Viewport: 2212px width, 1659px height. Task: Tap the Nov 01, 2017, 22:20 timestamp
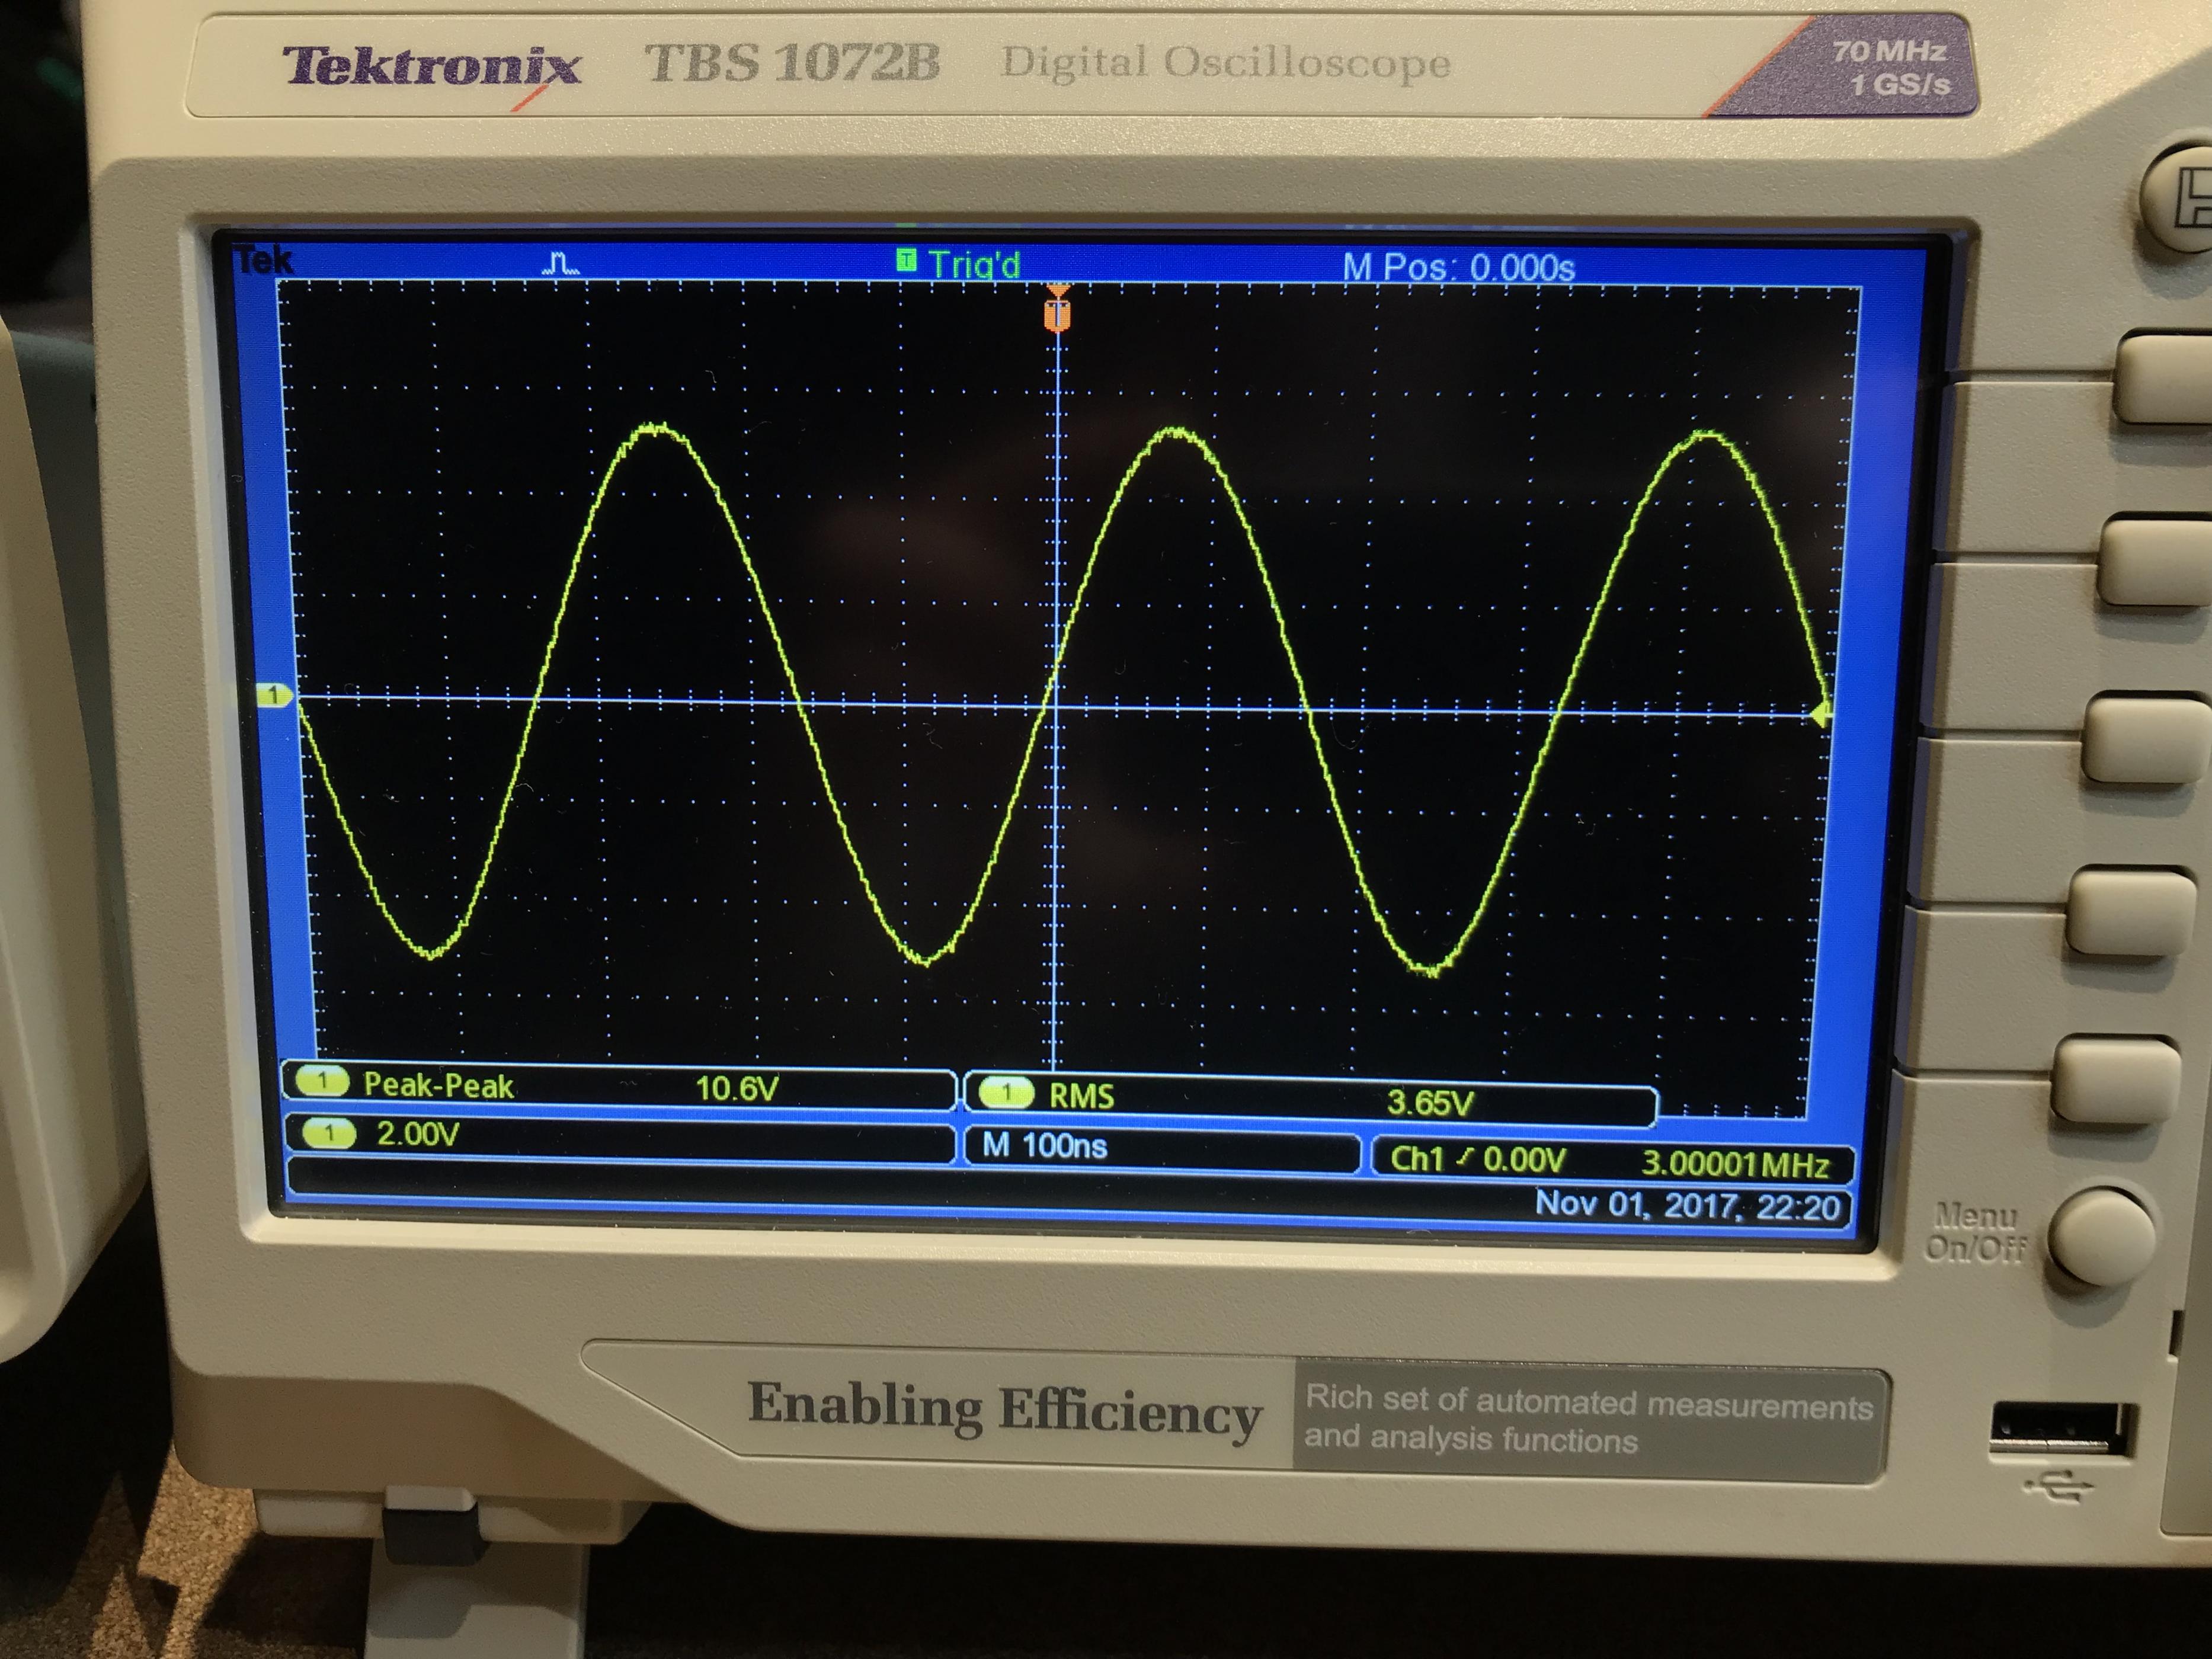[x=1688, y=1205]
